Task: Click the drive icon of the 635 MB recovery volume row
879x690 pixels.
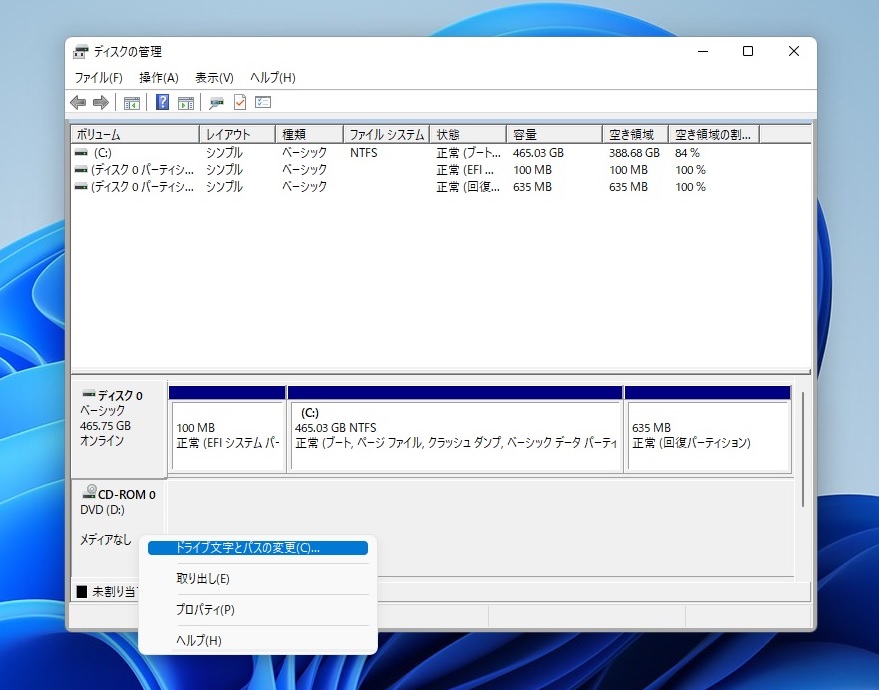Action: click(81, 187)
